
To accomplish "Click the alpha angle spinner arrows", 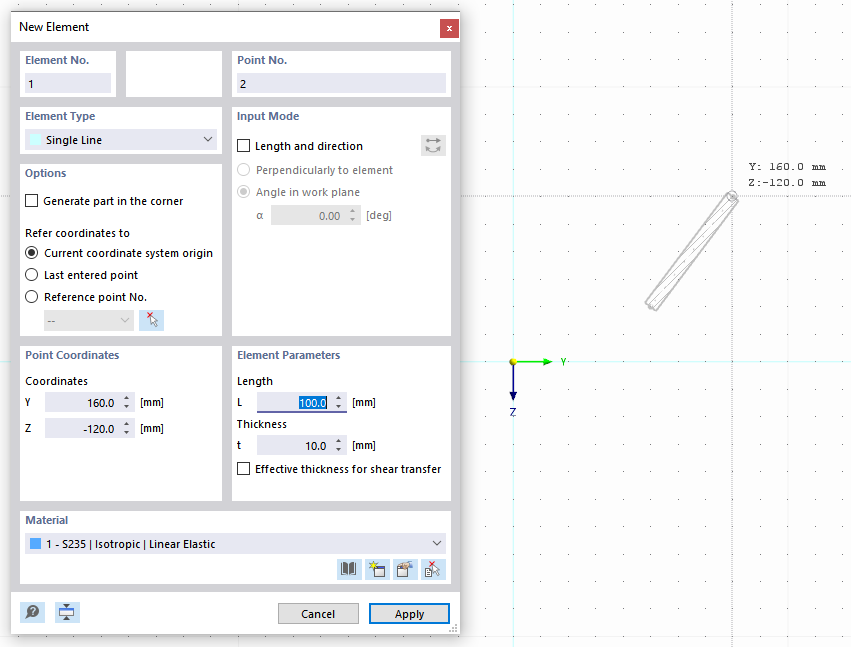I will tap(353, 215).
